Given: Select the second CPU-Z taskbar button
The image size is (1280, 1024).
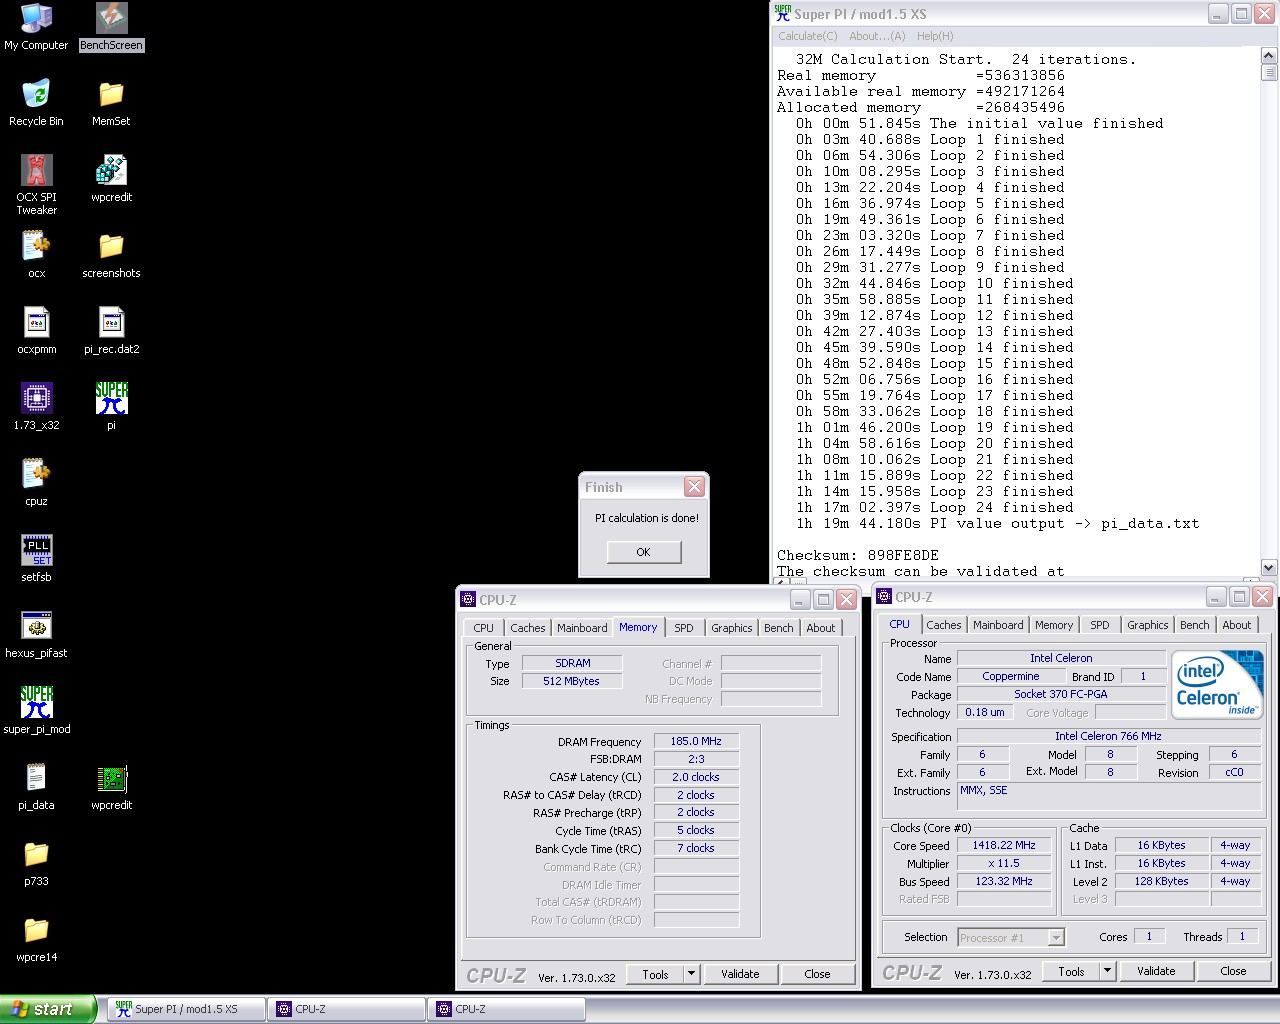Looking at the screenshot, I should (506, 1009).
